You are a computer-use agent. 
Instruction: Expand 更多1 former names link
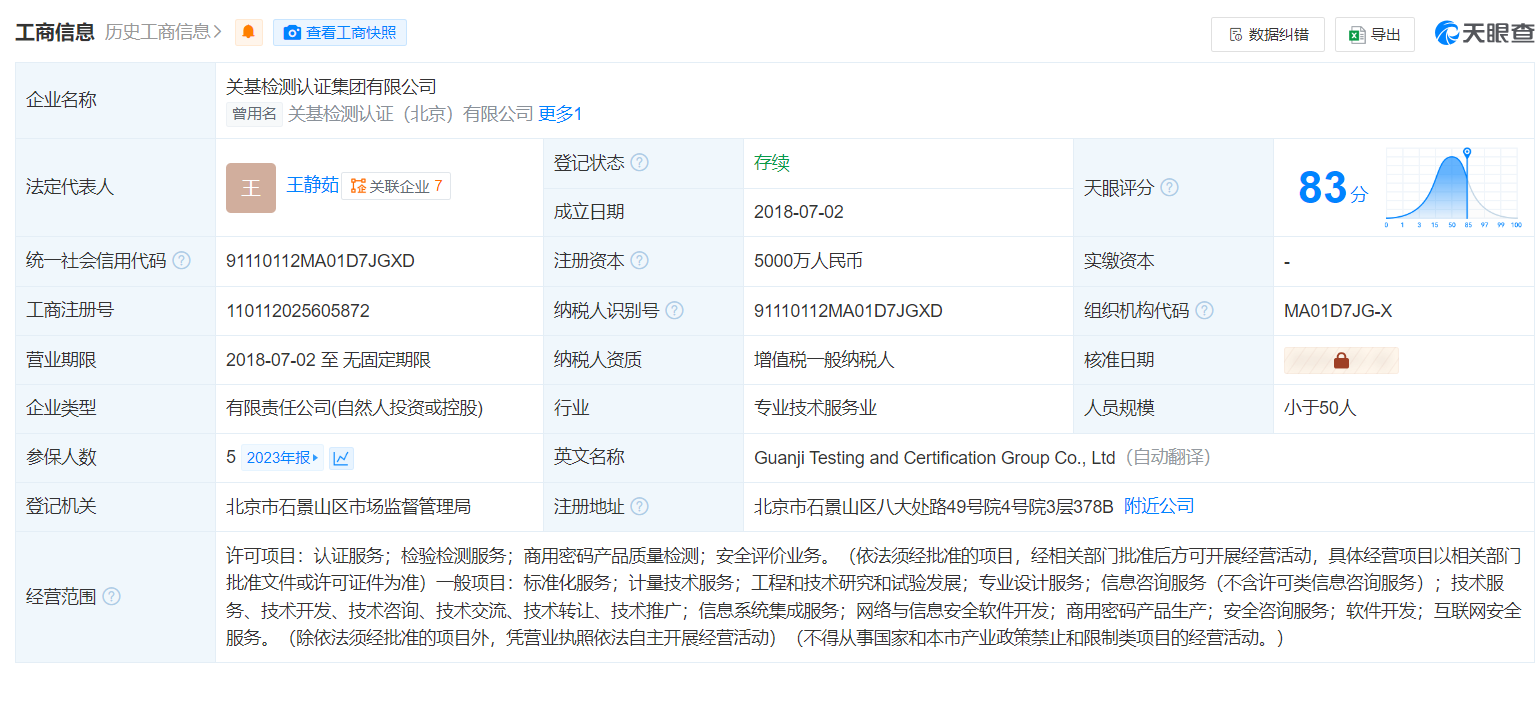(560, 114)
